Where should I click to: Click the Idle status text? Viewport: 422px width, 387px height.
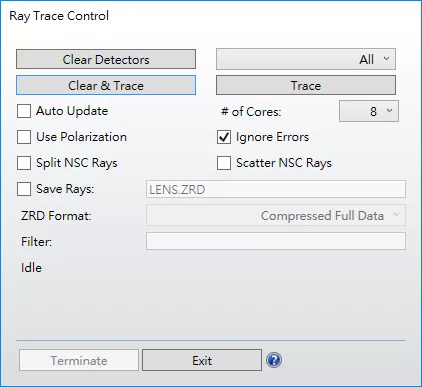pos(31,268)
